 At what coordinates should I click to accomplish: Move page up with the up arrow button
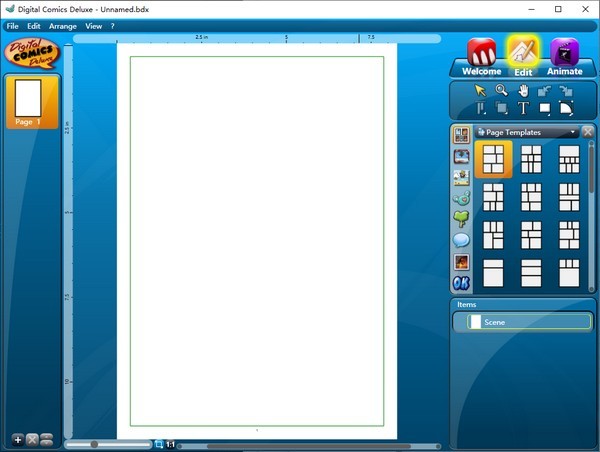pyautogui.click(x=46, y=437)
